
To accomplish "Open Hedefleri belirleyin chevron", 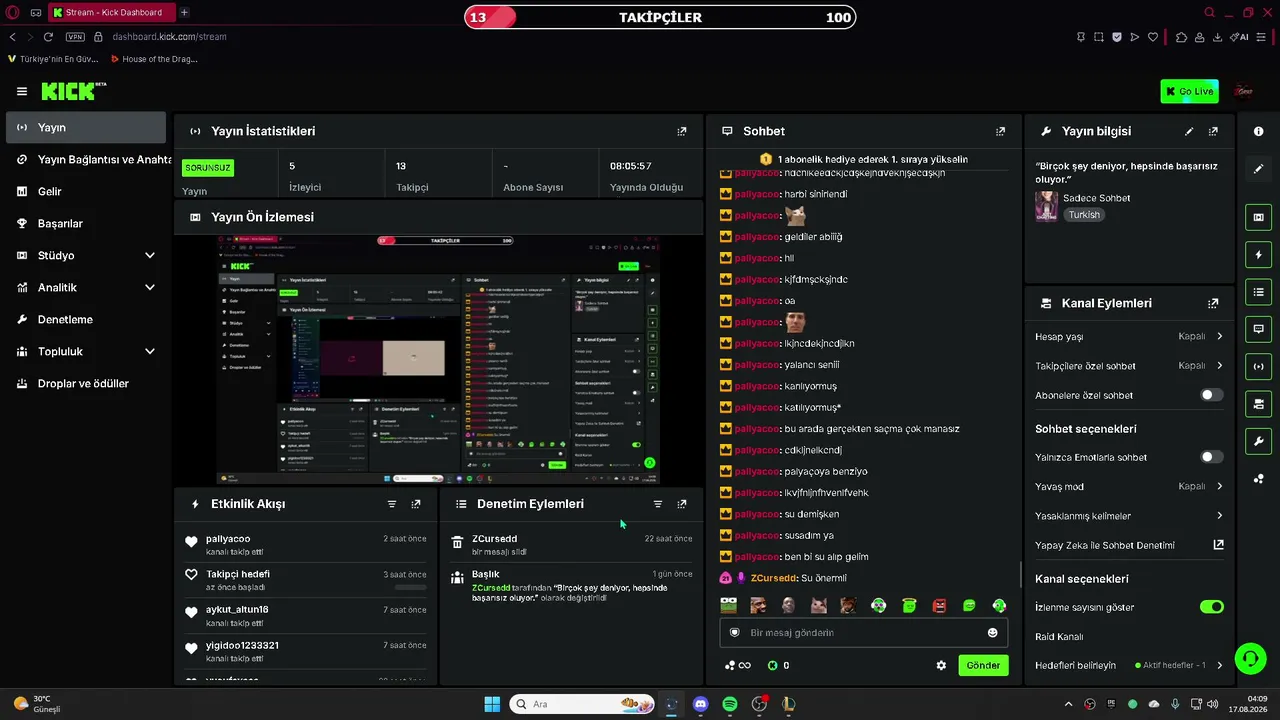I will point(1219,665).
